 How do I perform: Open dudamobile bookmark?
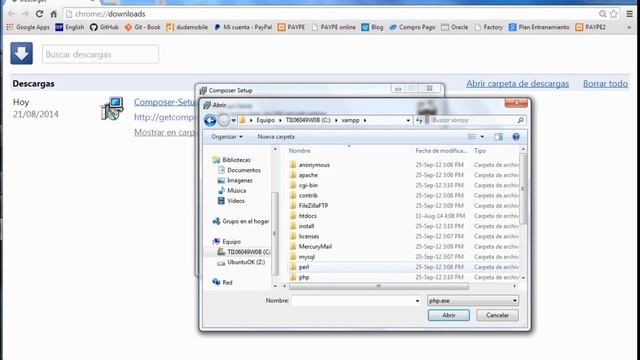187,27
